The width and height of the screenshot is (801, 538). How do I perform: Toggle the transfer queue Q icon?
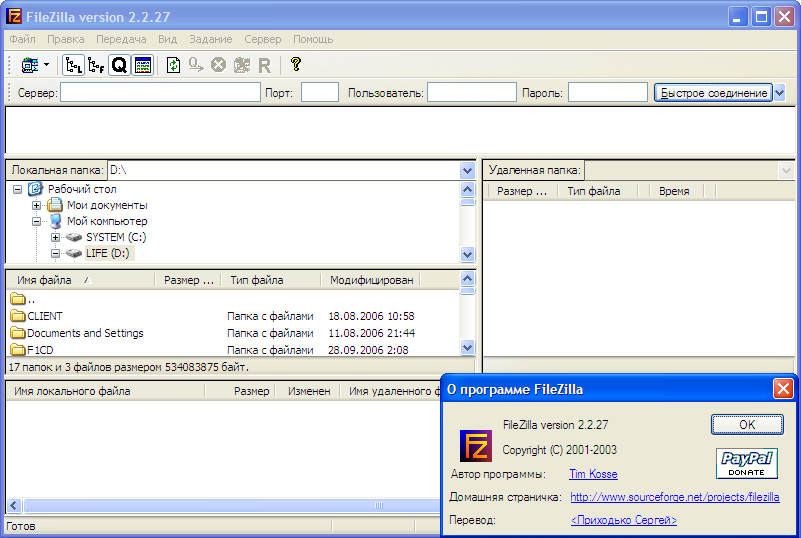[119, 65]
